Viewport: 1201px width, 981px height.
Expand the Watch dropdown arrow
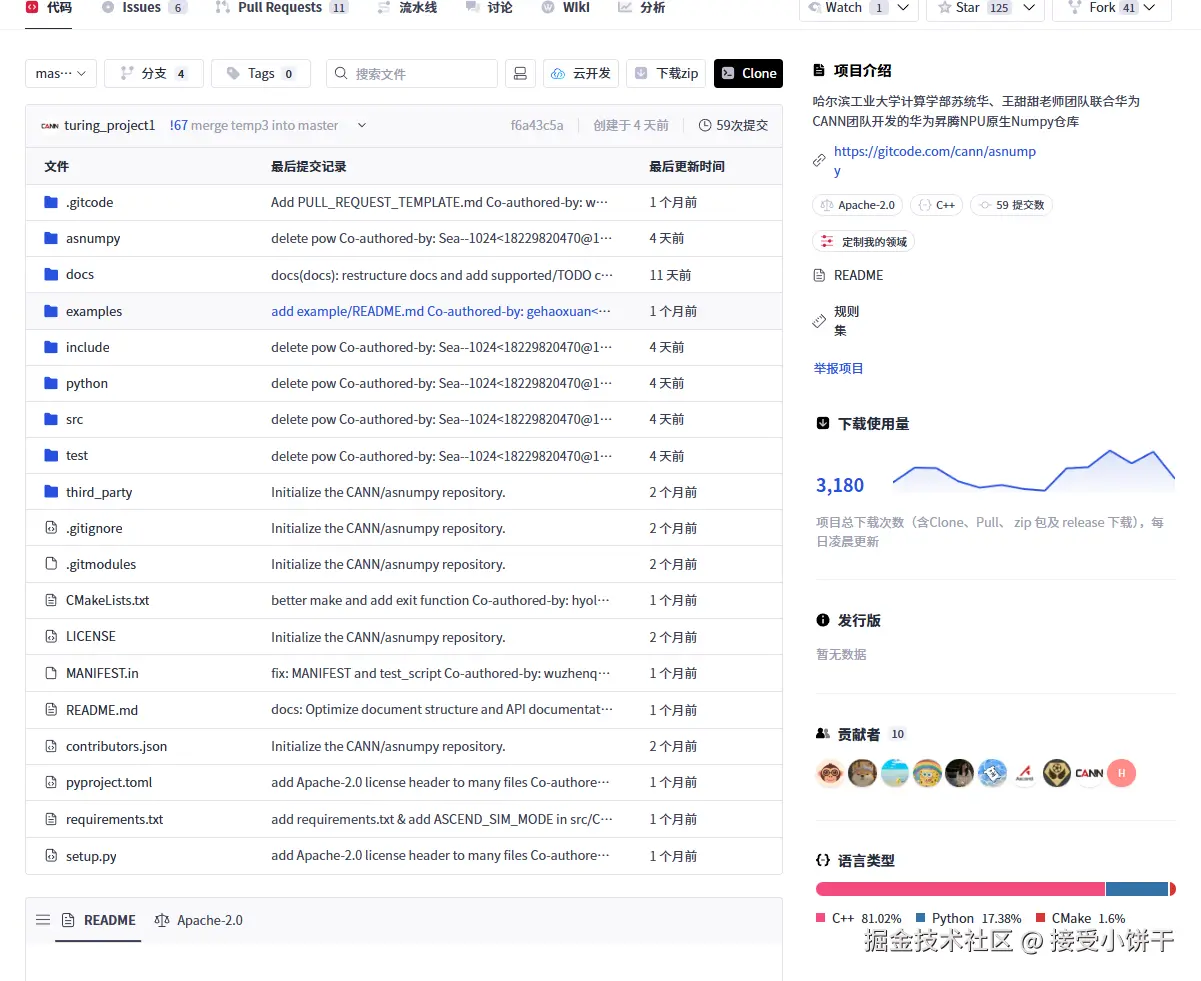pyautogui.click(x=904, y=8)
